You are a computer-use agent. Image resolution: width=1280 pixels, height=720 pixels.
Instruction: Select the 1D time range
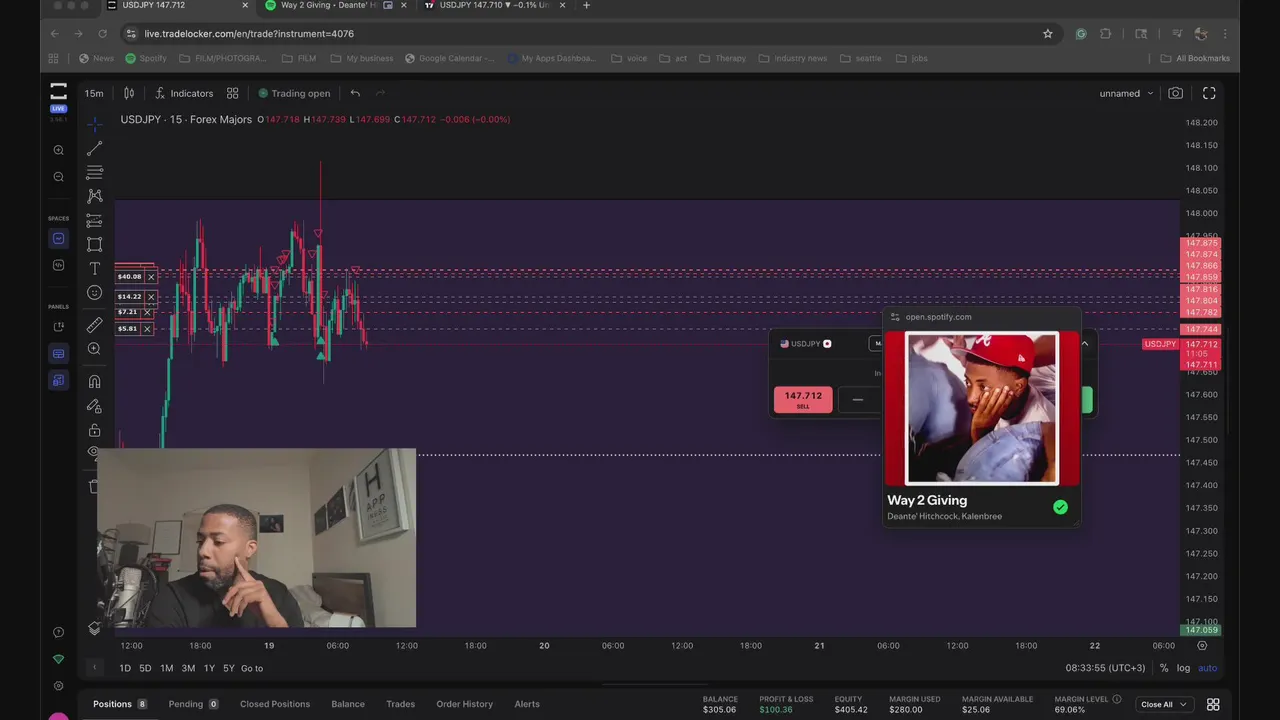click(x=125, y=668)
